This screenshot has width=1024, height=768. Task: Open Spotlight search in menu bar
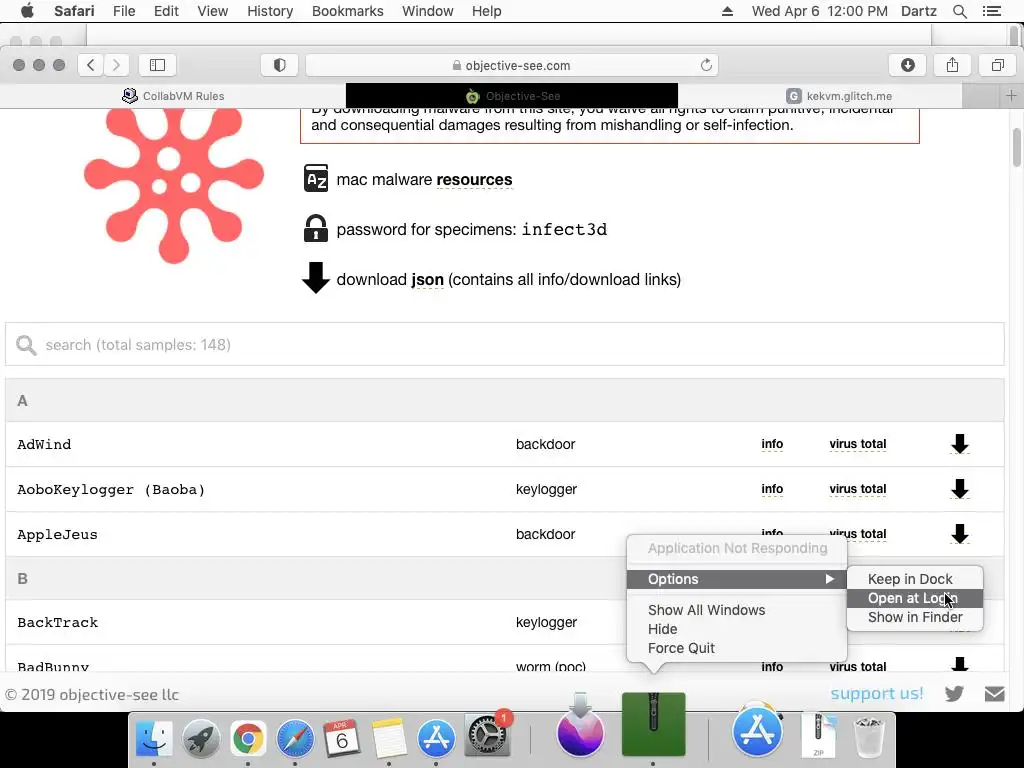959,11
